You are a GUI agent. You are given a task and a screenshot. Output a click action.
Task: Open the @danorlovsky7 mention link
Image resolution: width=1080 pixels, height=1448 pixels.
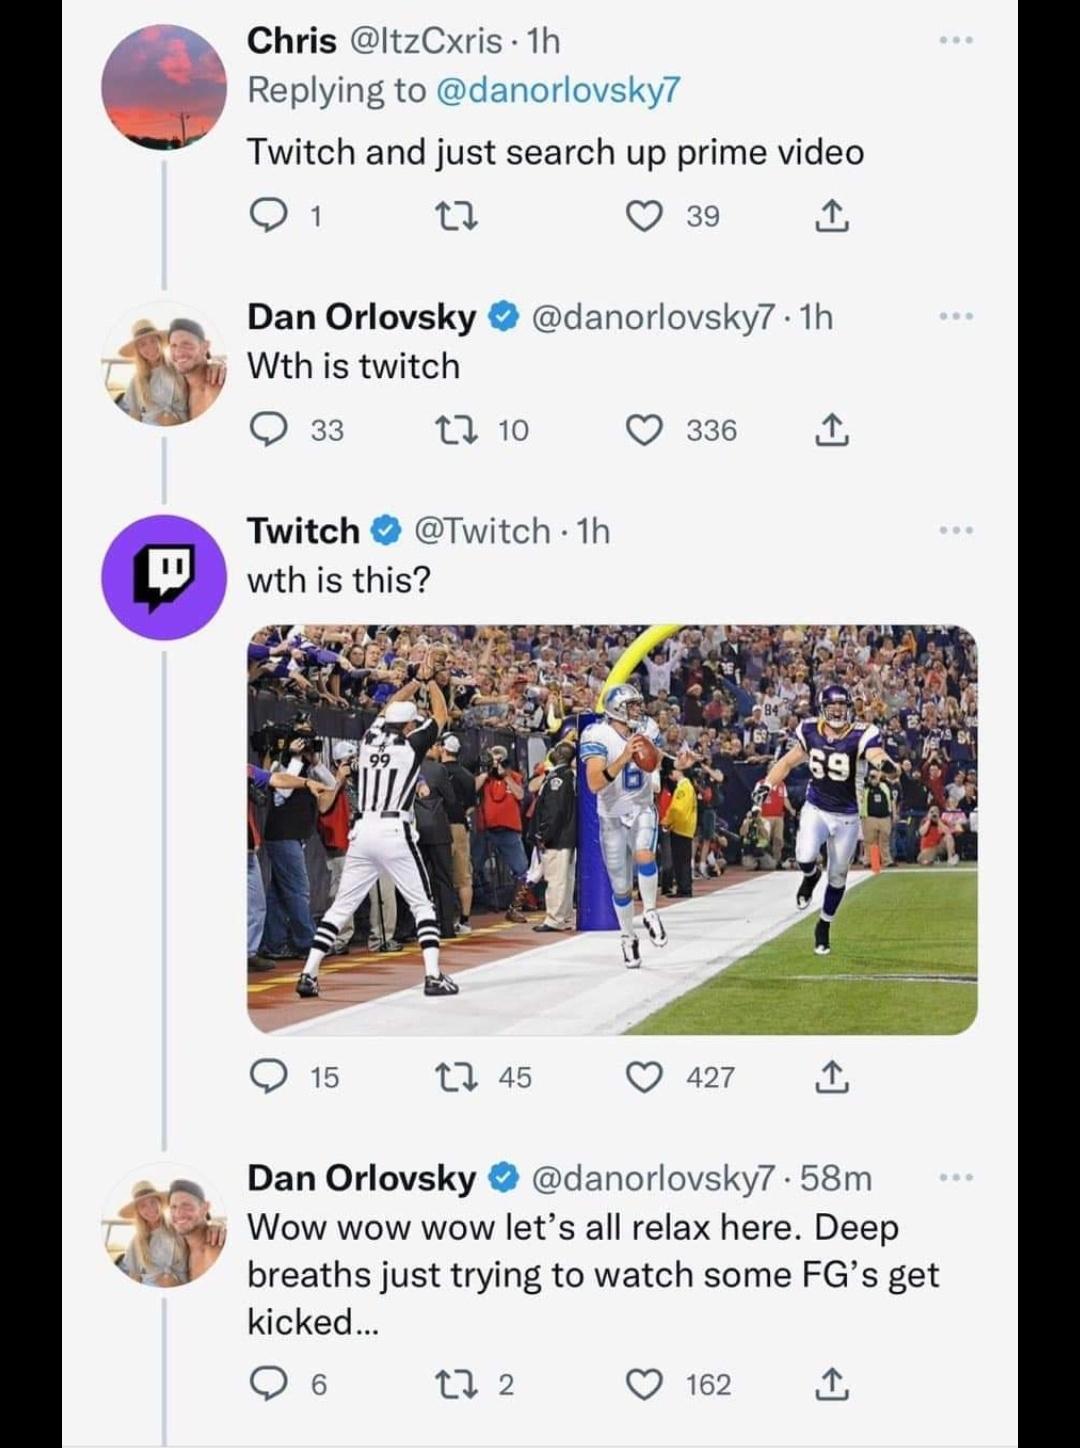(558, 91)
